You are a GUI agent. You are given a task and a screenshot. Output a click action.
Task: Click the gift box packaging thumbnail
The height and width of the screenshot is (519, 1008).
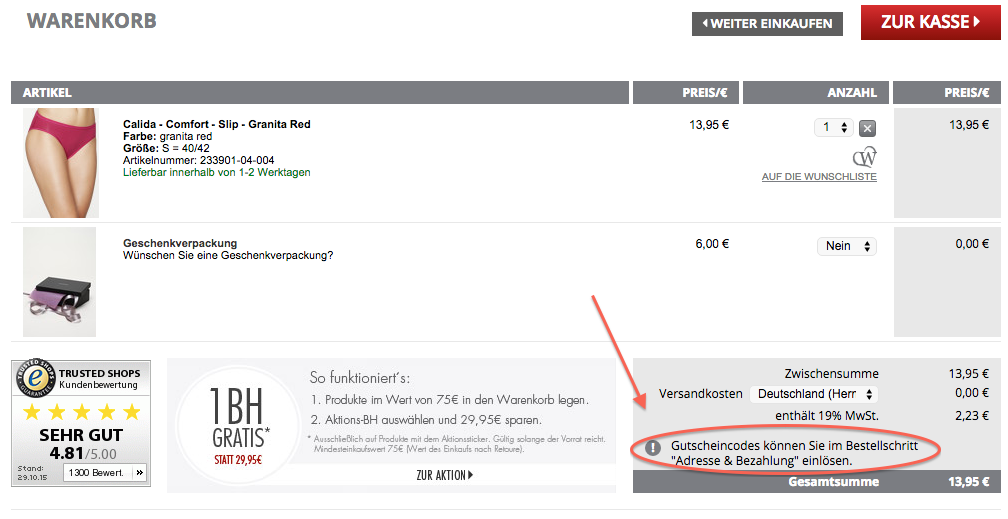59,282
